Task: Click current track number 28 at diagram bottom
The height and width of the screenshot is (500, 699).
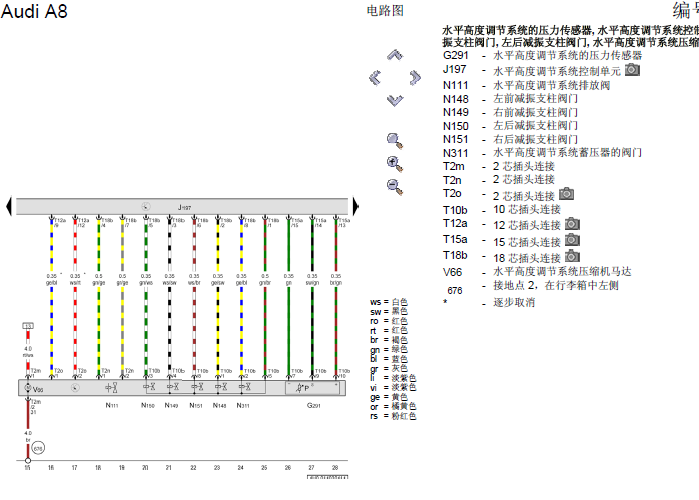Action: click(335, 467)
